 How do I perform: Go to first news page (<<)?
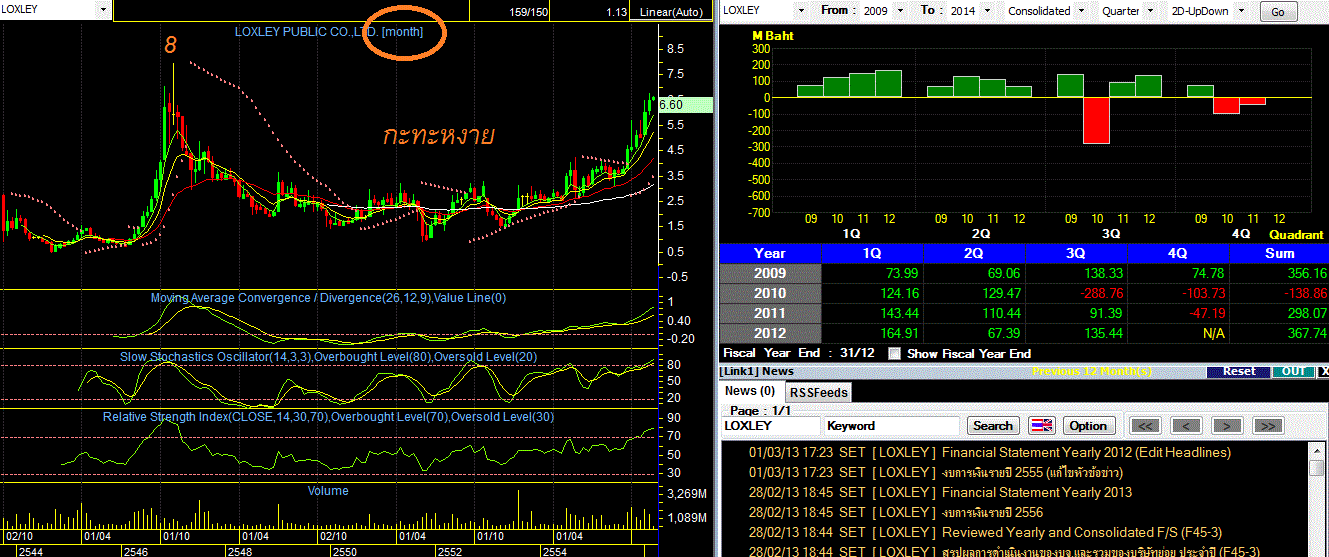point(1145,425)
